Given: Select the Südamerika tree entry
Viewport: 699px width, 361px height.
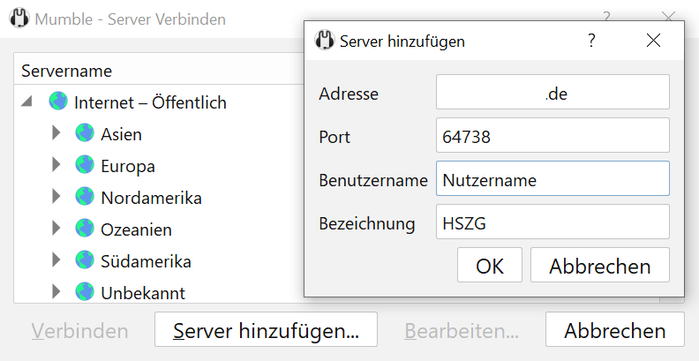Looking at the screenshot, I should [146, 261].
